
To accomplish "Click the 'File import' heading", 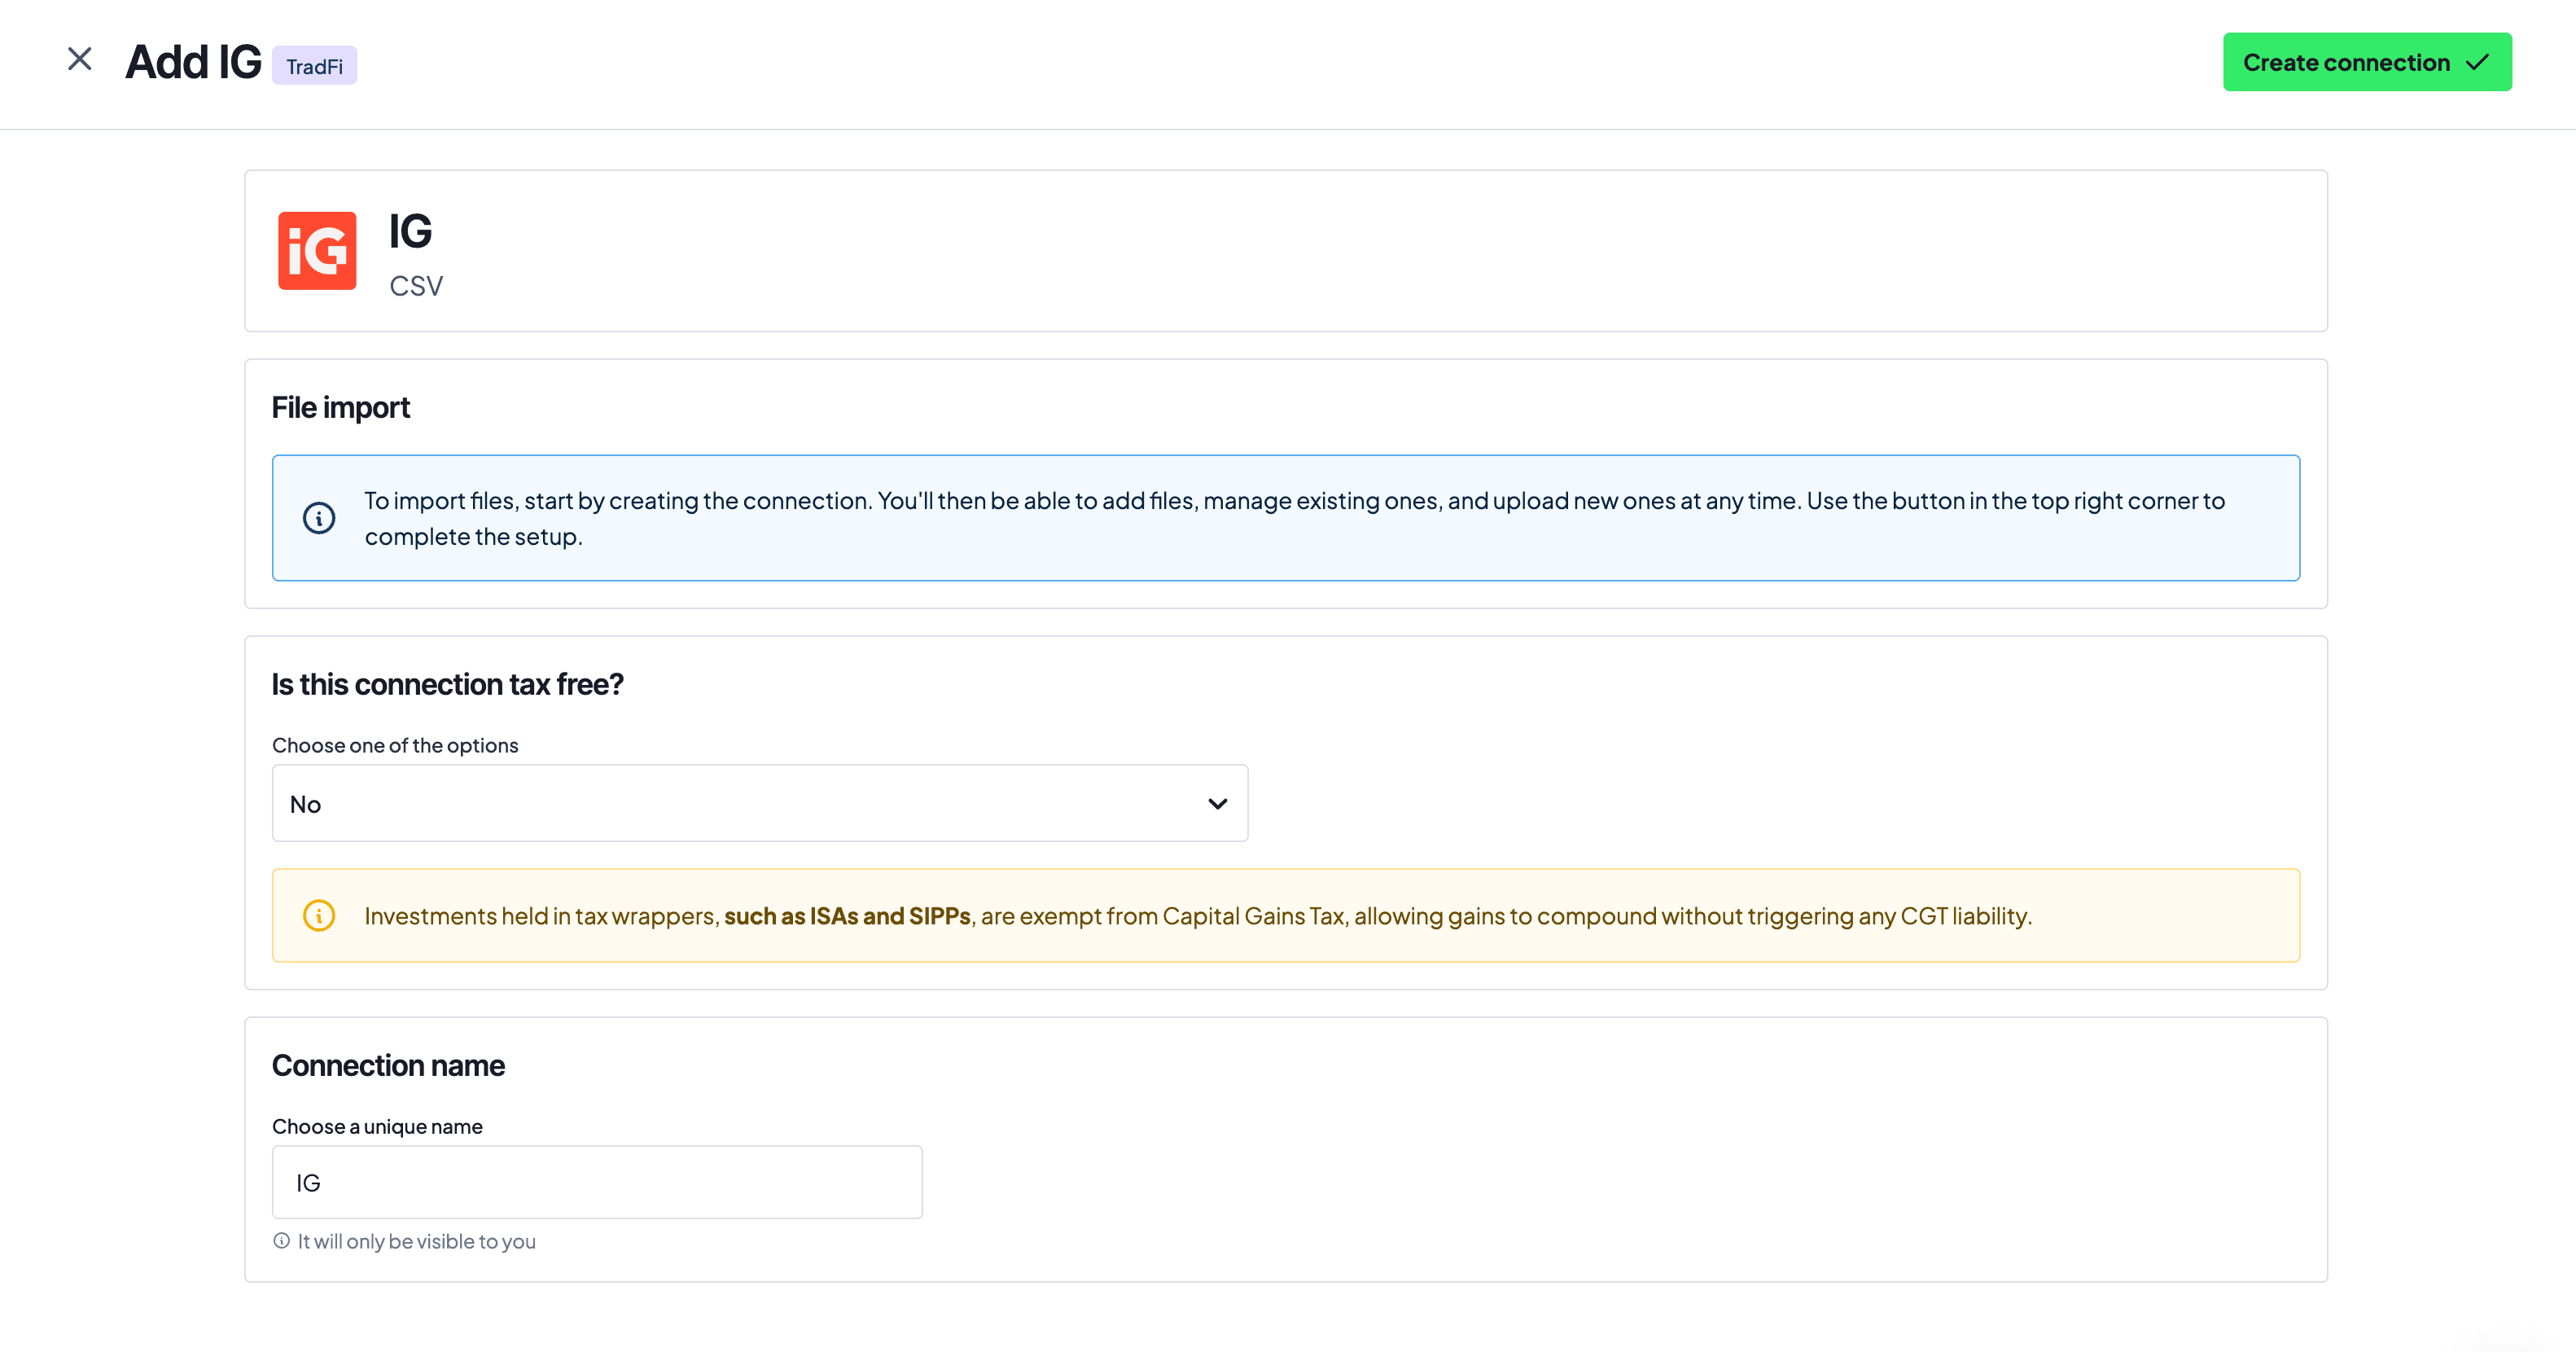I will click(x=341, y=408).
